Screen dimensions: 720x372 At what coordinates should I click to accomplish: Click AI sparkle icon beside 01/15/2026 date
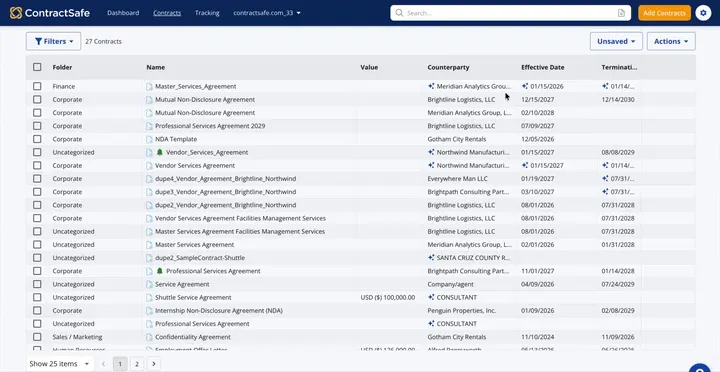coord(525,86)
